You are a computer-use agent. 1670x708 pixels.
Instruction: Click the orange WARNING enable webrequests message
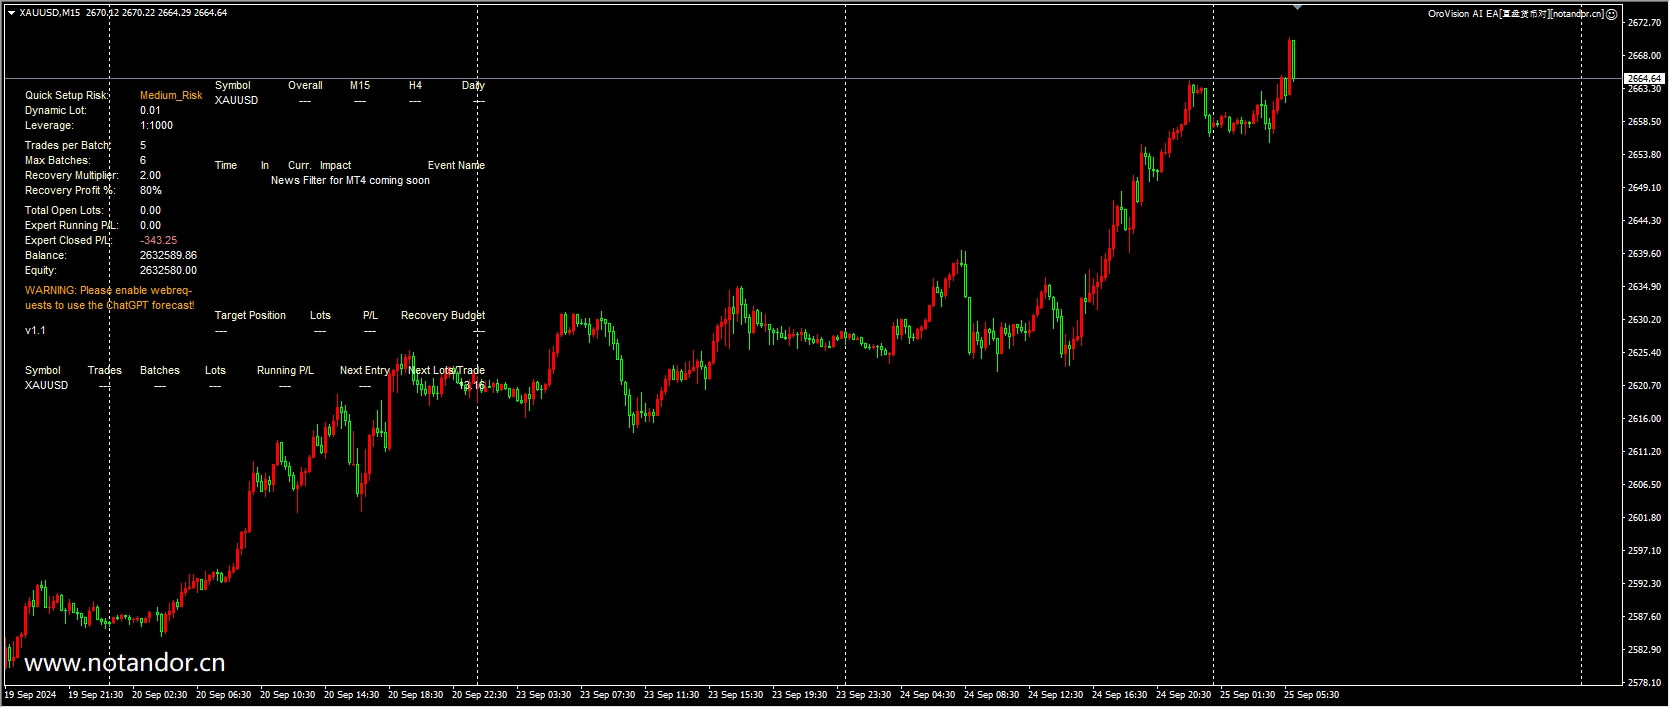[x=110, y=298]
